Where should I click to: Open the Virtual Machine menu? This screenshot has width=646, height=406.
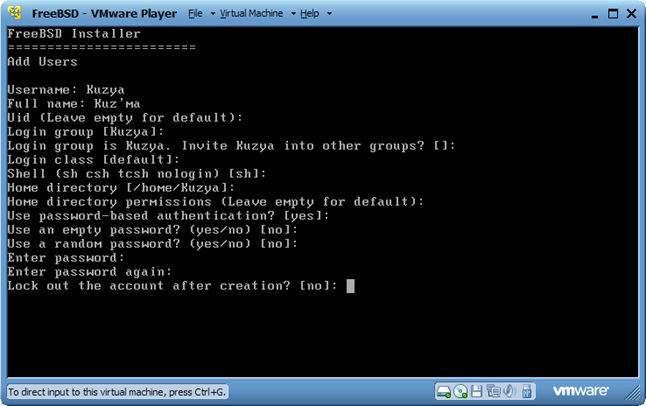click(x=257, y=14)
